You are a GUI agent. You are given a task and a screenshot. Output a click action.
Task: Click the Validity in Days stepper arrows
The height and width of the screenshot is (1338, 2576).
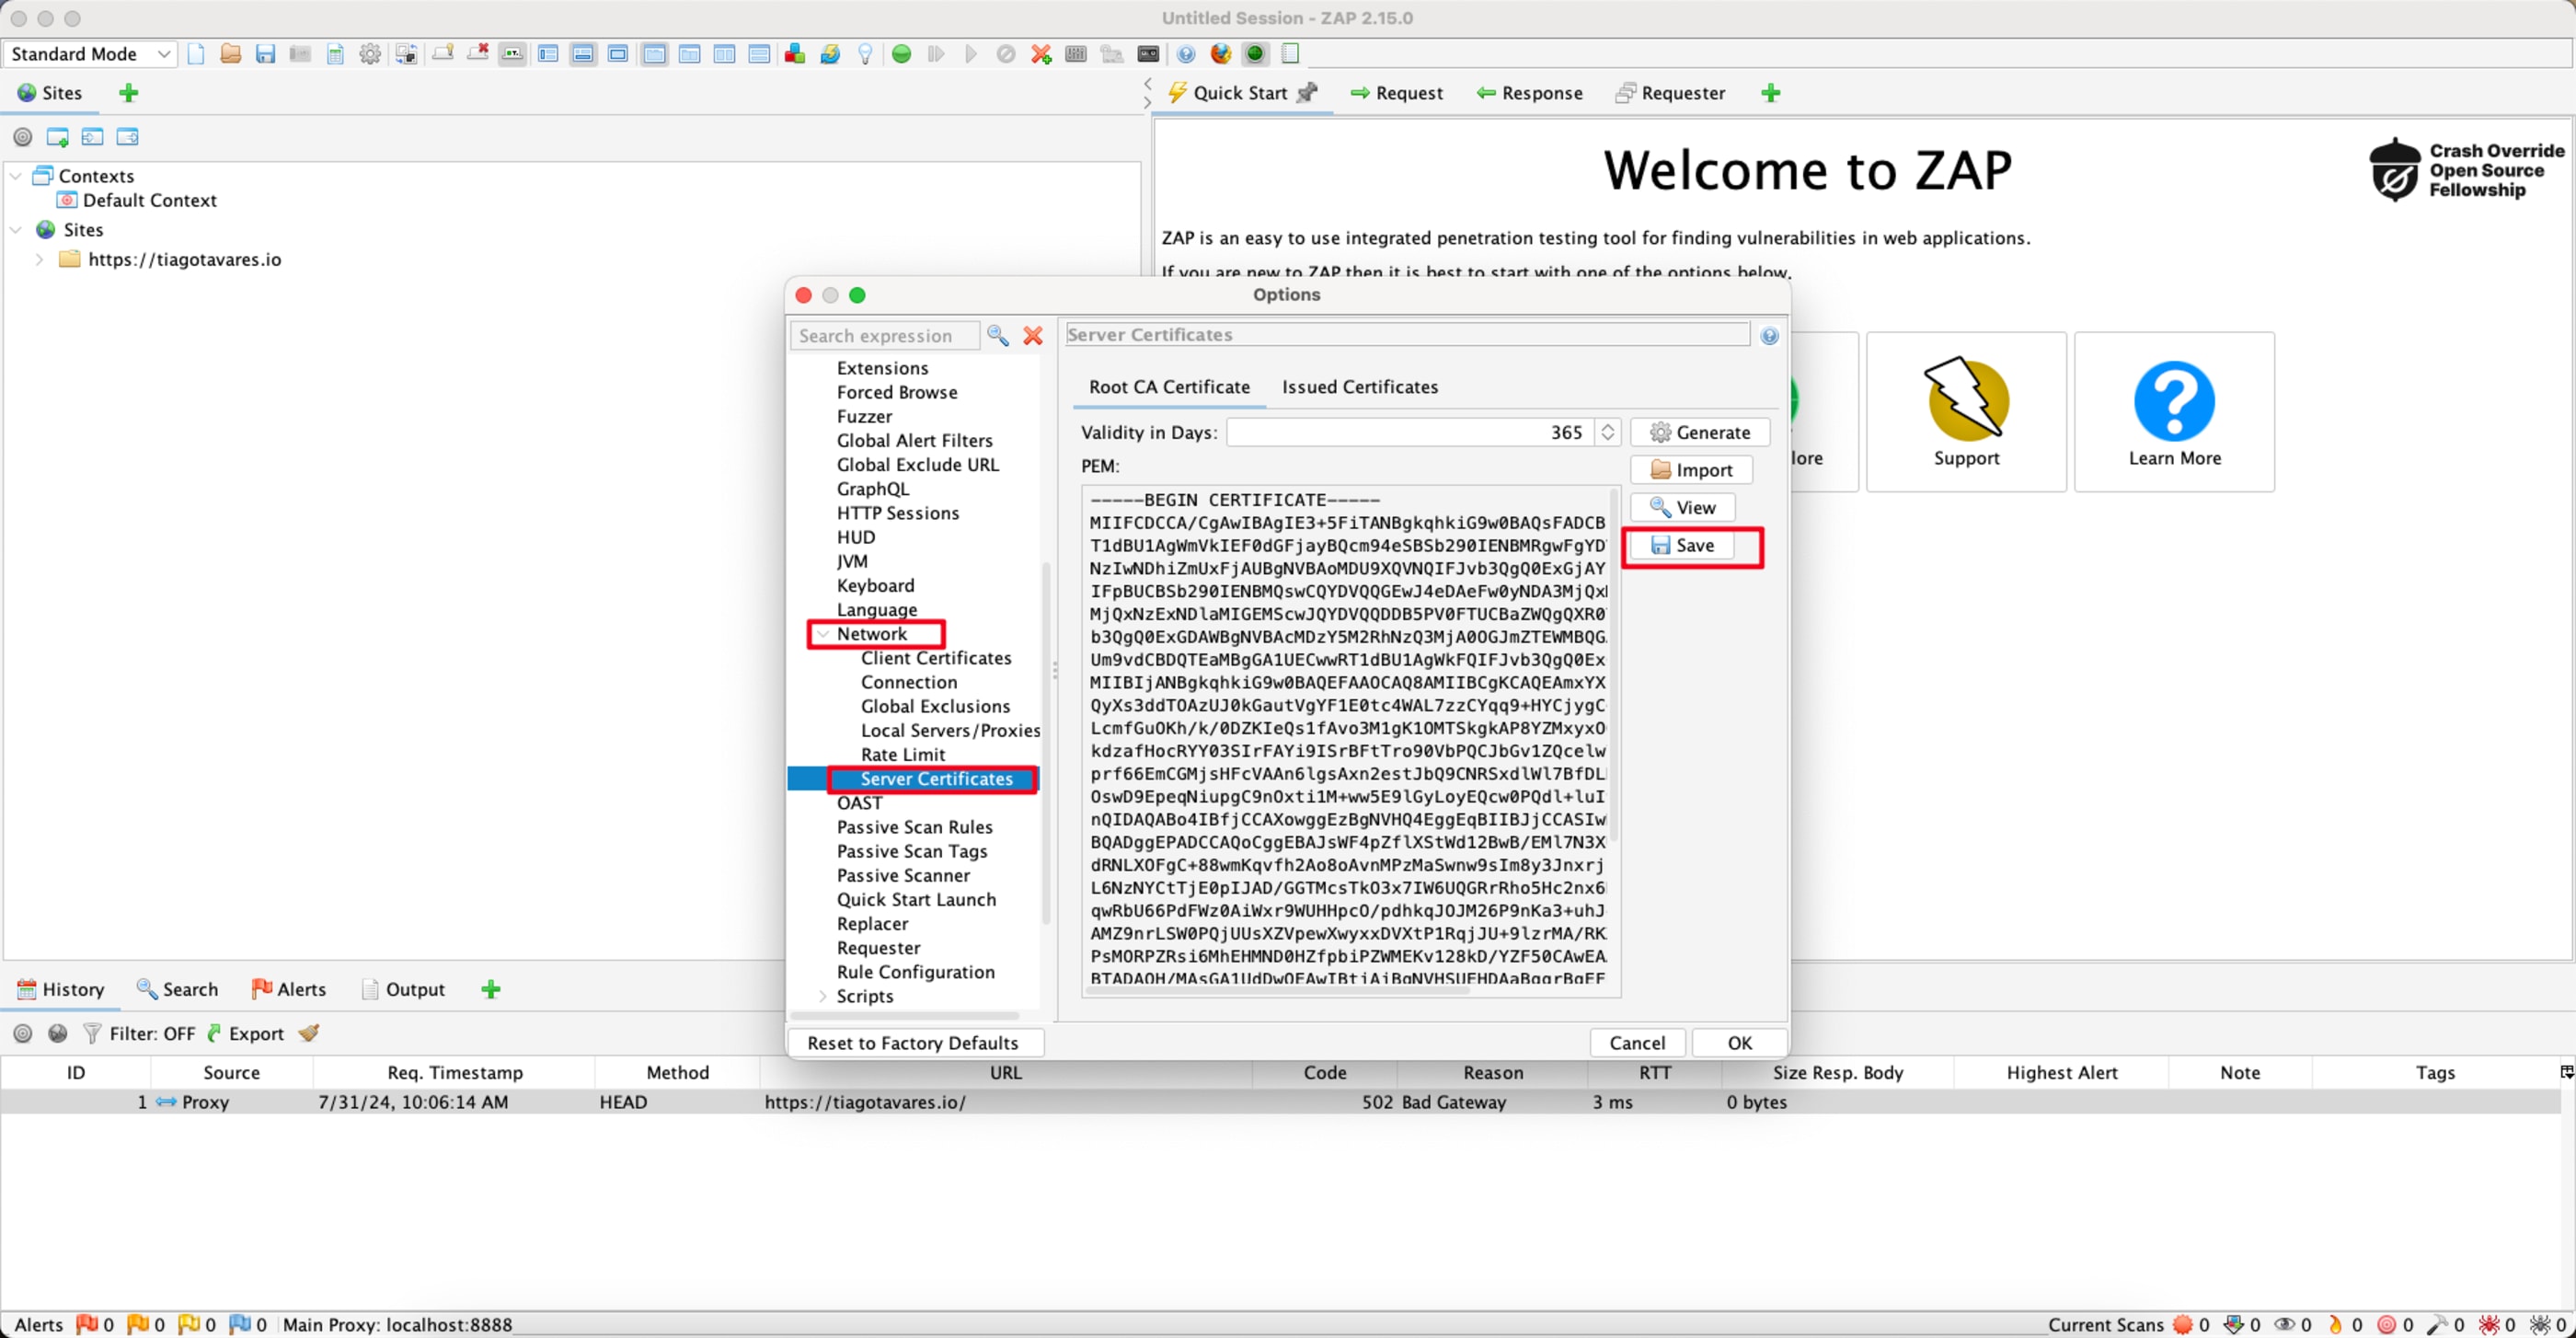point(1607,432)
